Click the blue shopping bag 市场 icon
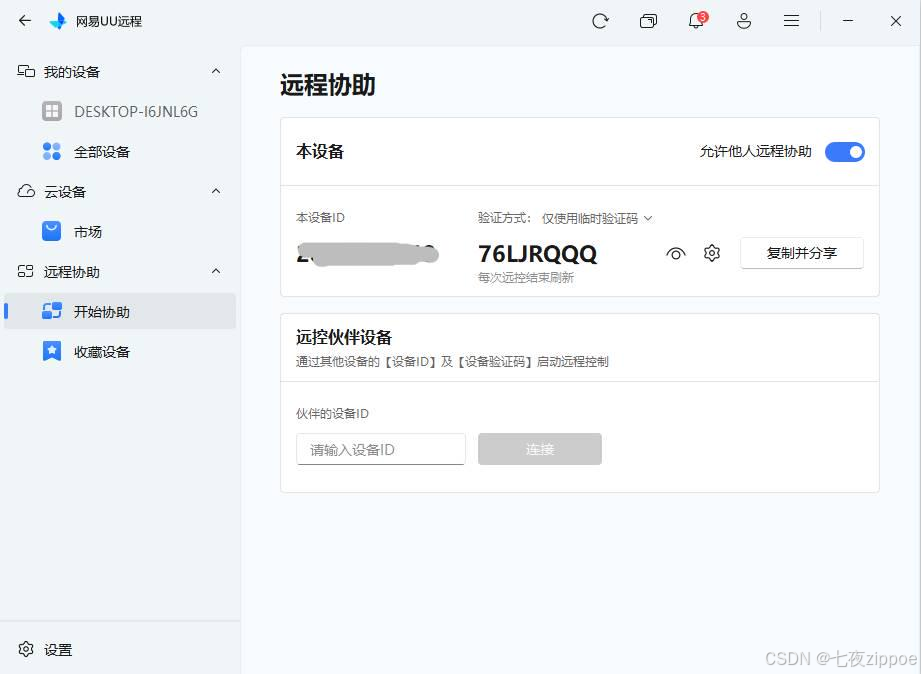The height and width of the screenshot is (674, 921). click(52, 231)
